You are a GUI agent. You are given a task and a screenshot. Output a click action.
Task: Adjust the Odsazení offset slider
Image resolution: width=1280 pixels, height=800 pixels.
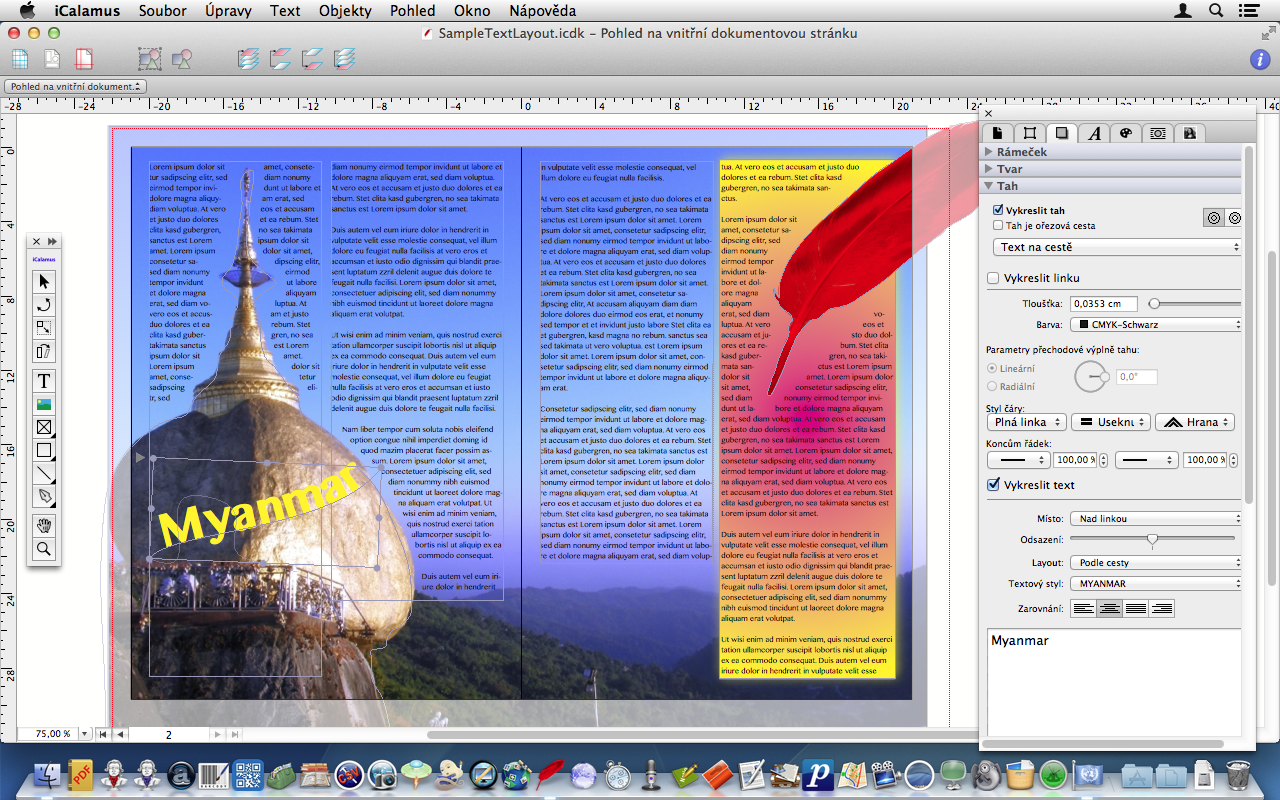click(1153, 541)
